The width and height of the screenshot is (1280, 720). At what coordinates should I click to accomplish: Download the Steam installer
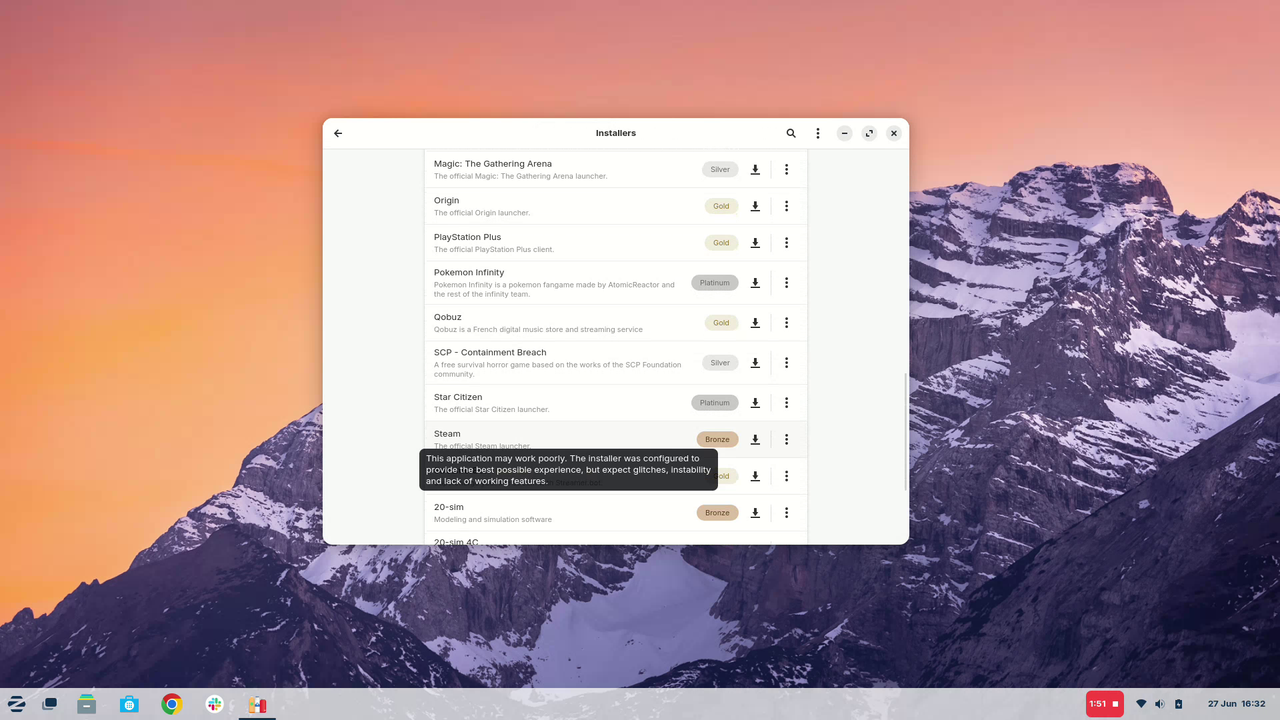coord(755,439)
